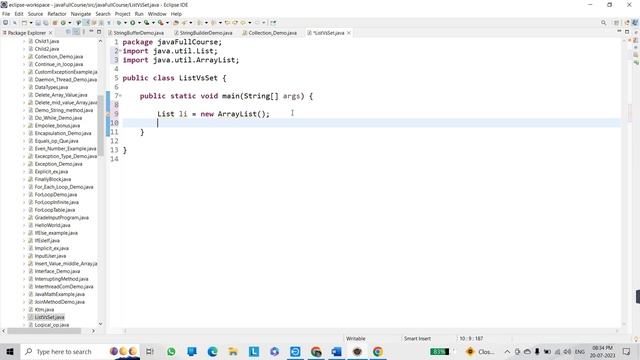Show hidden system tray icons
This screenshot has width=640, height=360.
click(507, 351)
